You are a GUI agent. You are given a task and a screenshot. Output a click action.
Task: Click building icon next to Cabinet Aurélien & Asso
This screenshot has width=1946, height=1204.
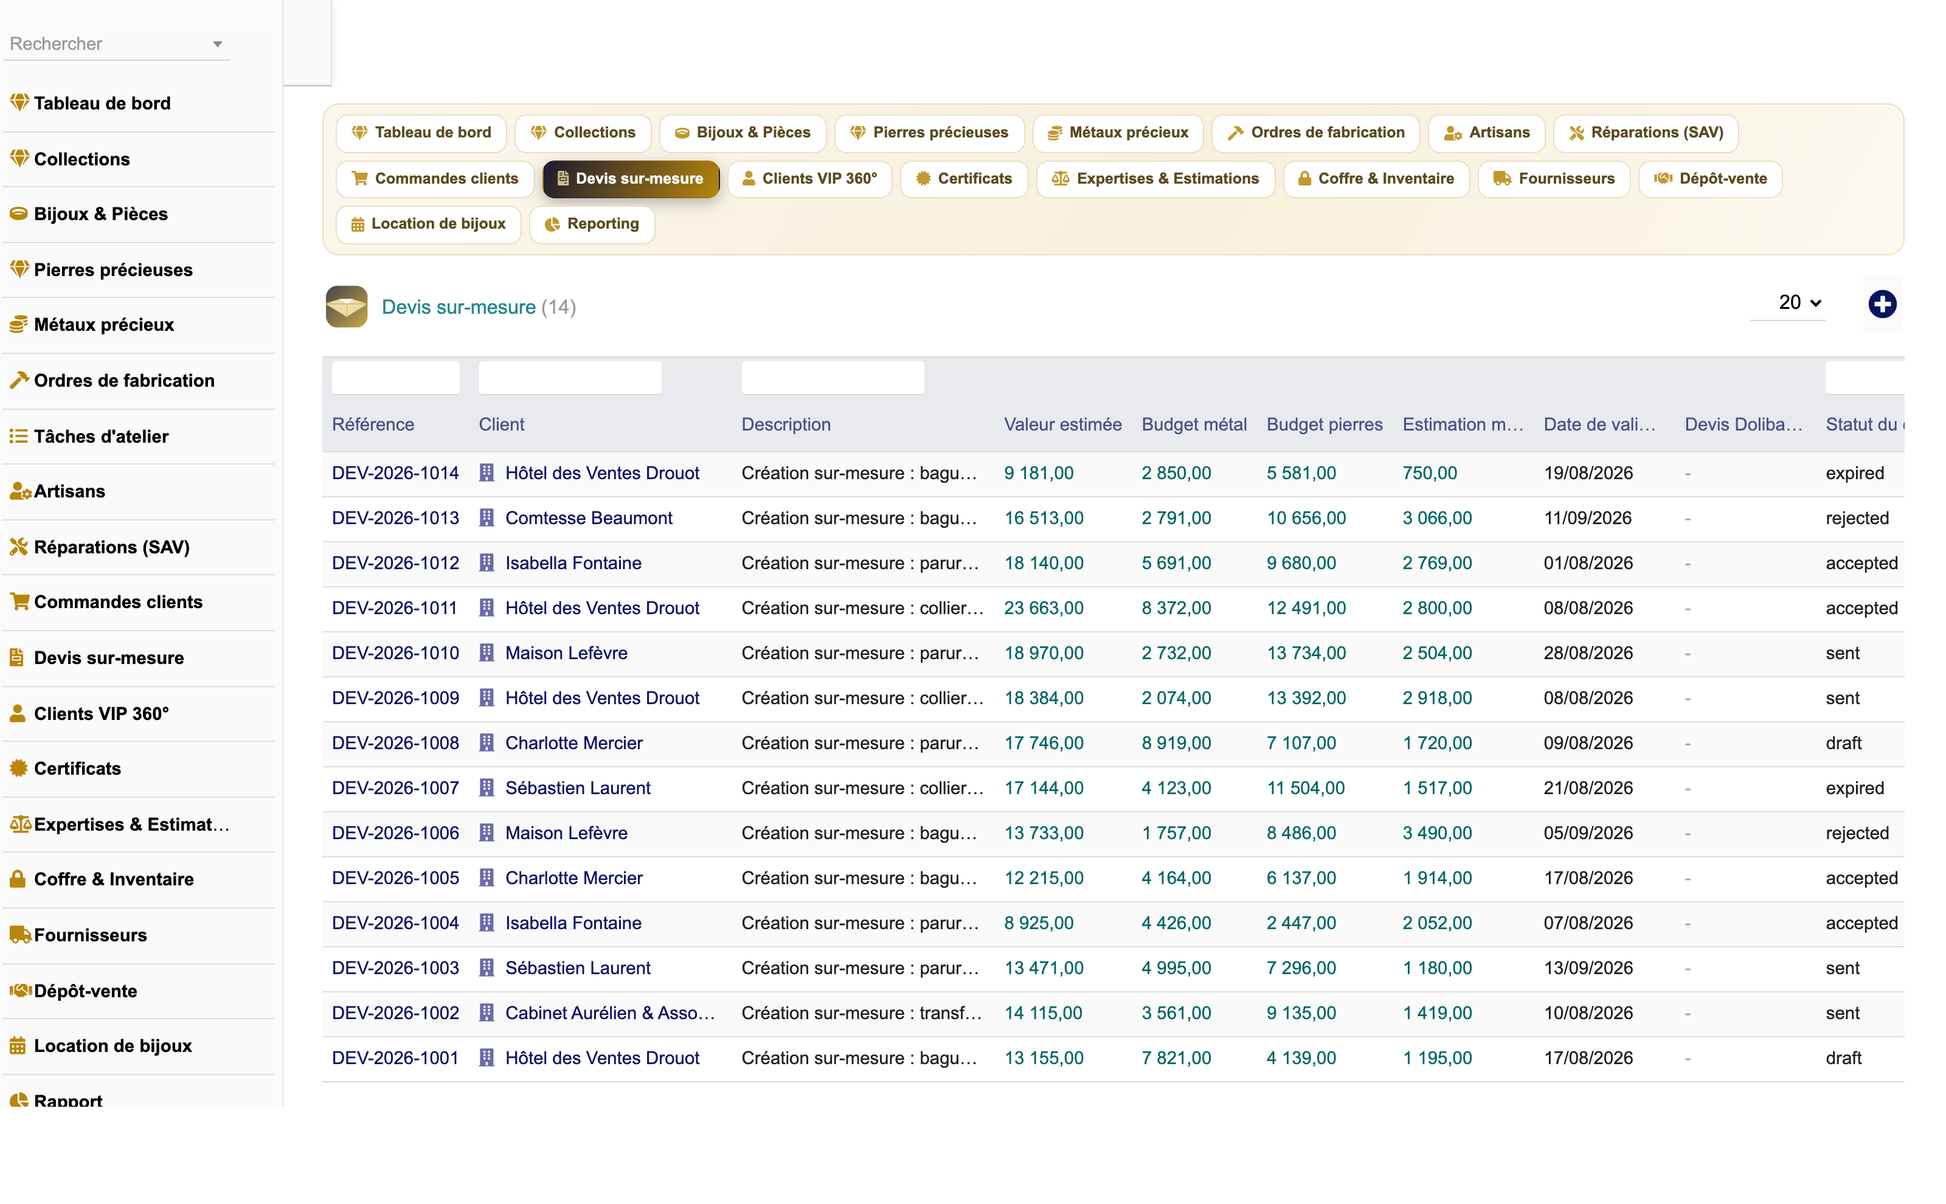[x=487, y=1013]
